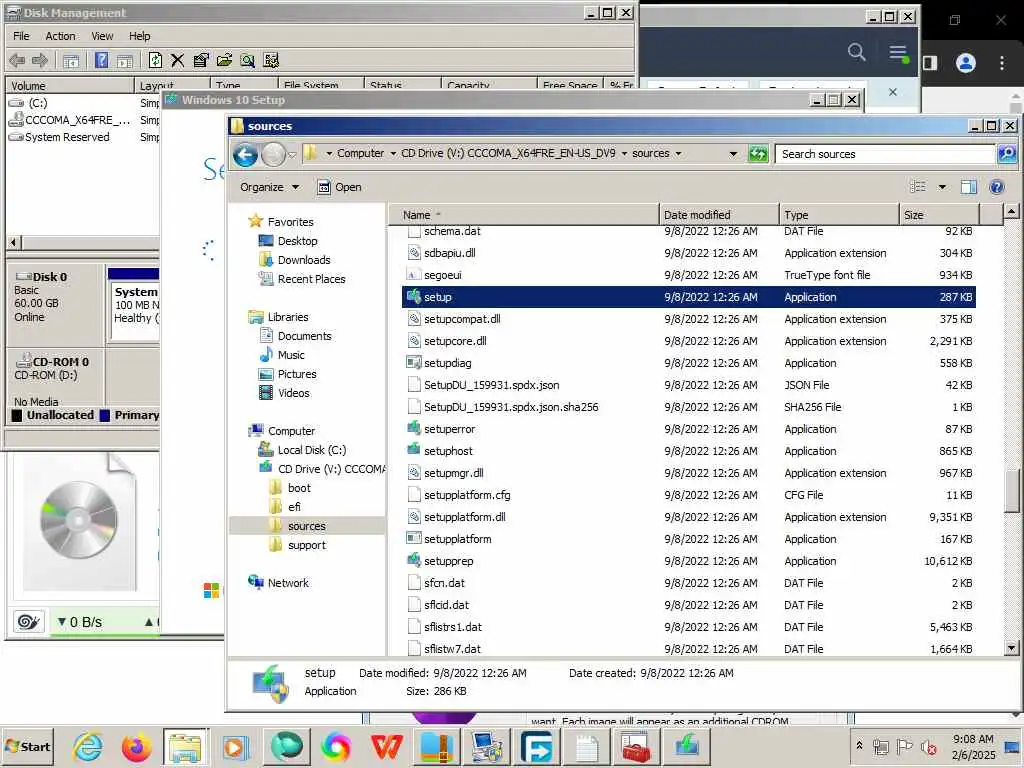1024x768 pixels.
Task: Launch Firefox from the taskbar
Action: (x=136, y=747)
